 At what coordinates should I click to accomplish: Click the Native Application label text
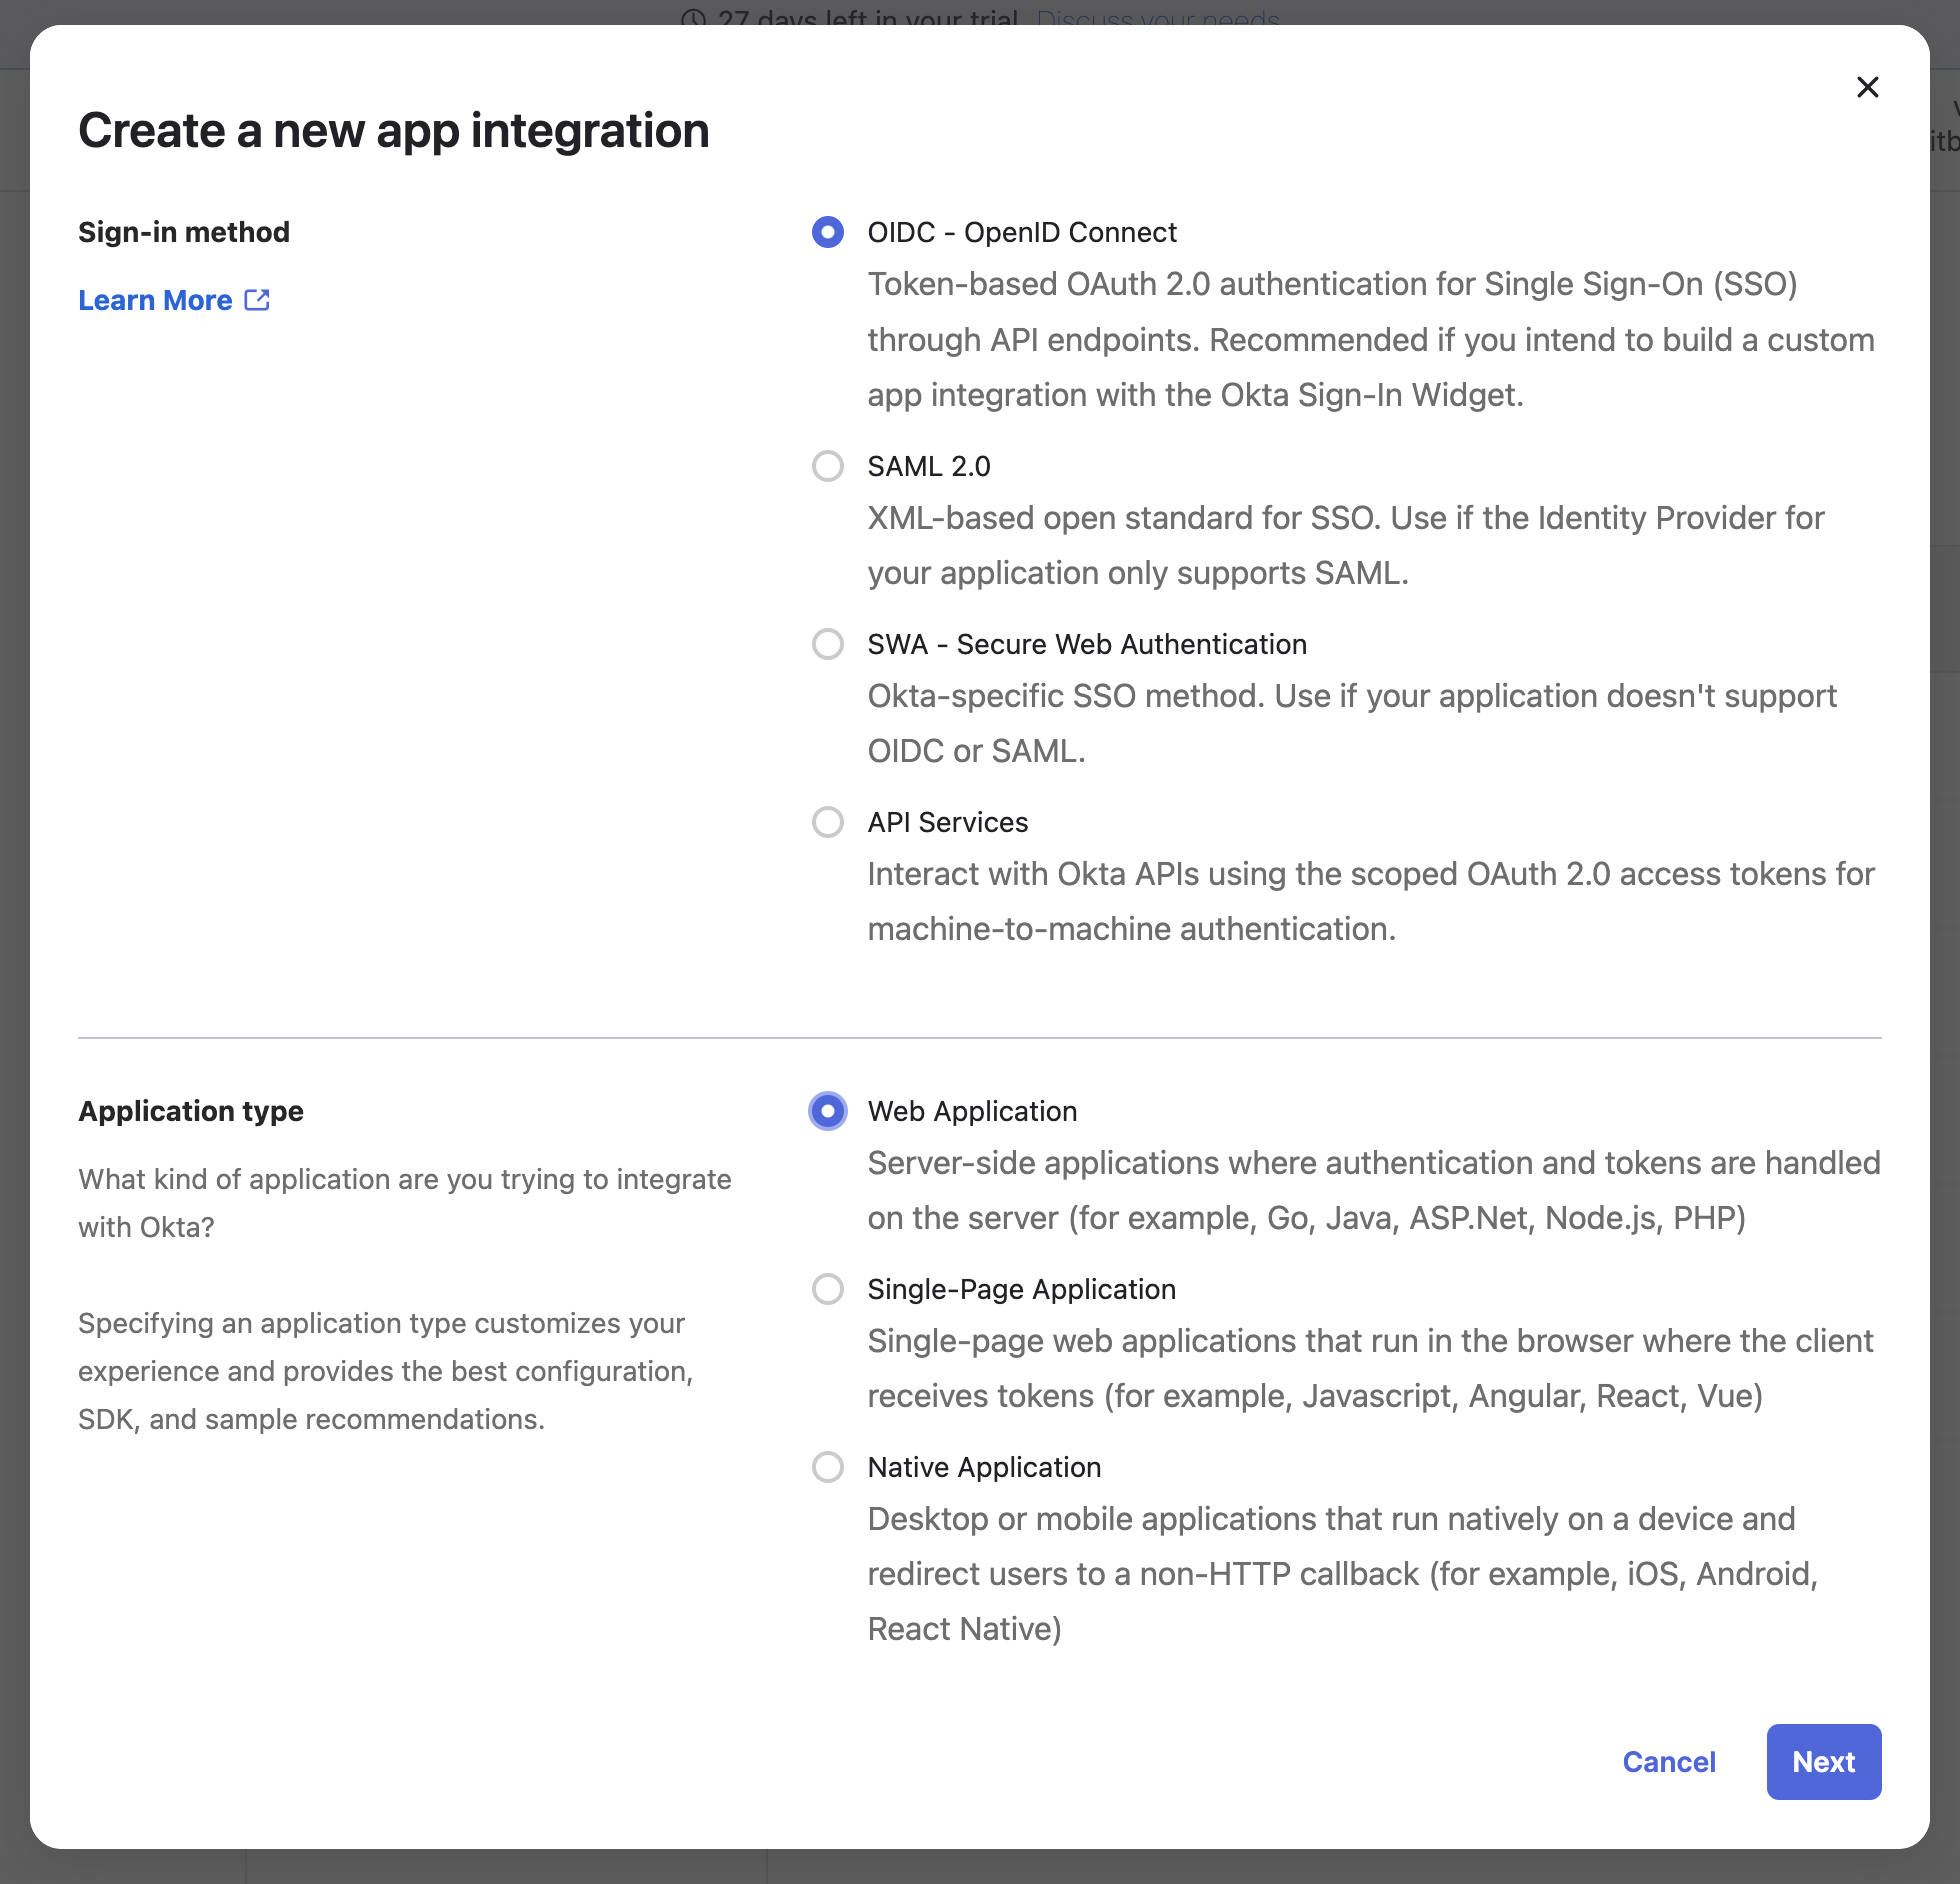click(x=984, y=1467)
